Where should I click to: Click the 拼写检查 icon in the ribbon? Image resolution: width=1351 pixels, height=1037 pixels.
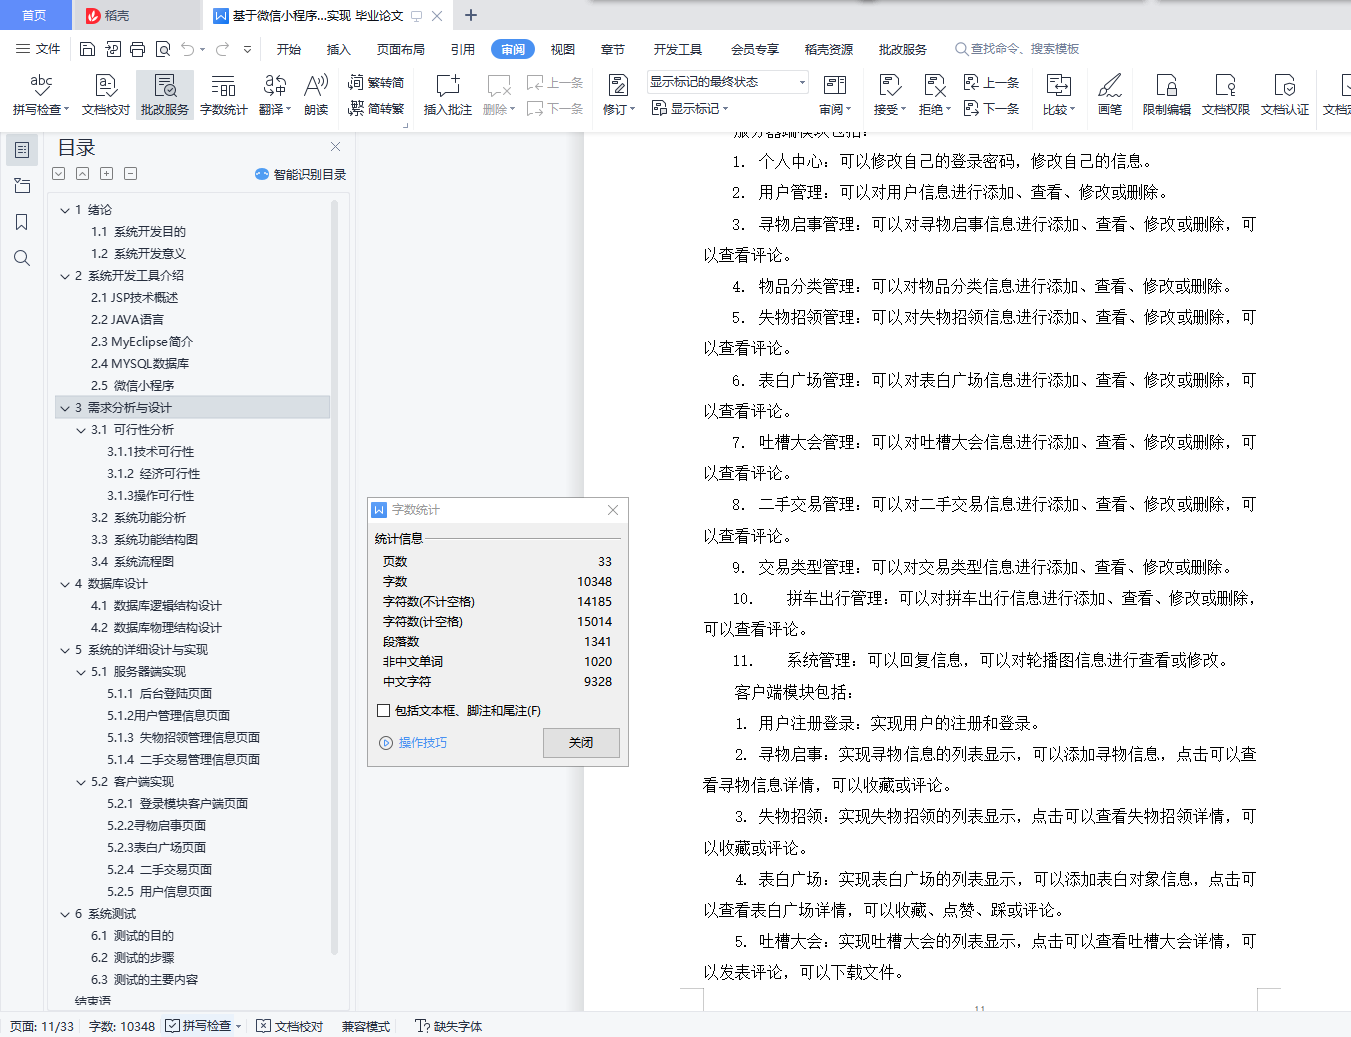(x=41, y=85)
